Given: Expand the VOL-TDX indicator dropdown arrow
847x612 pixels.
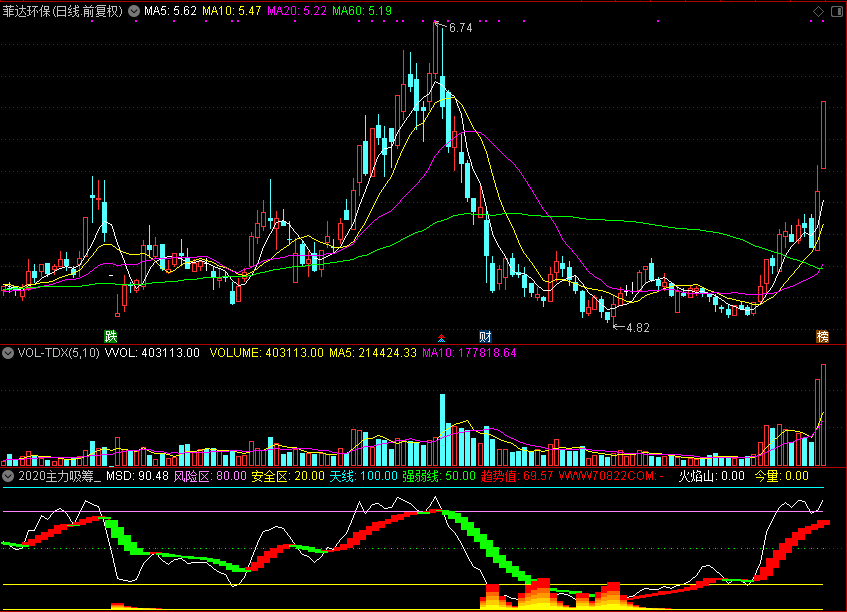Looking at the screenshot, I should pyautogui.click(x=8, y=353).
